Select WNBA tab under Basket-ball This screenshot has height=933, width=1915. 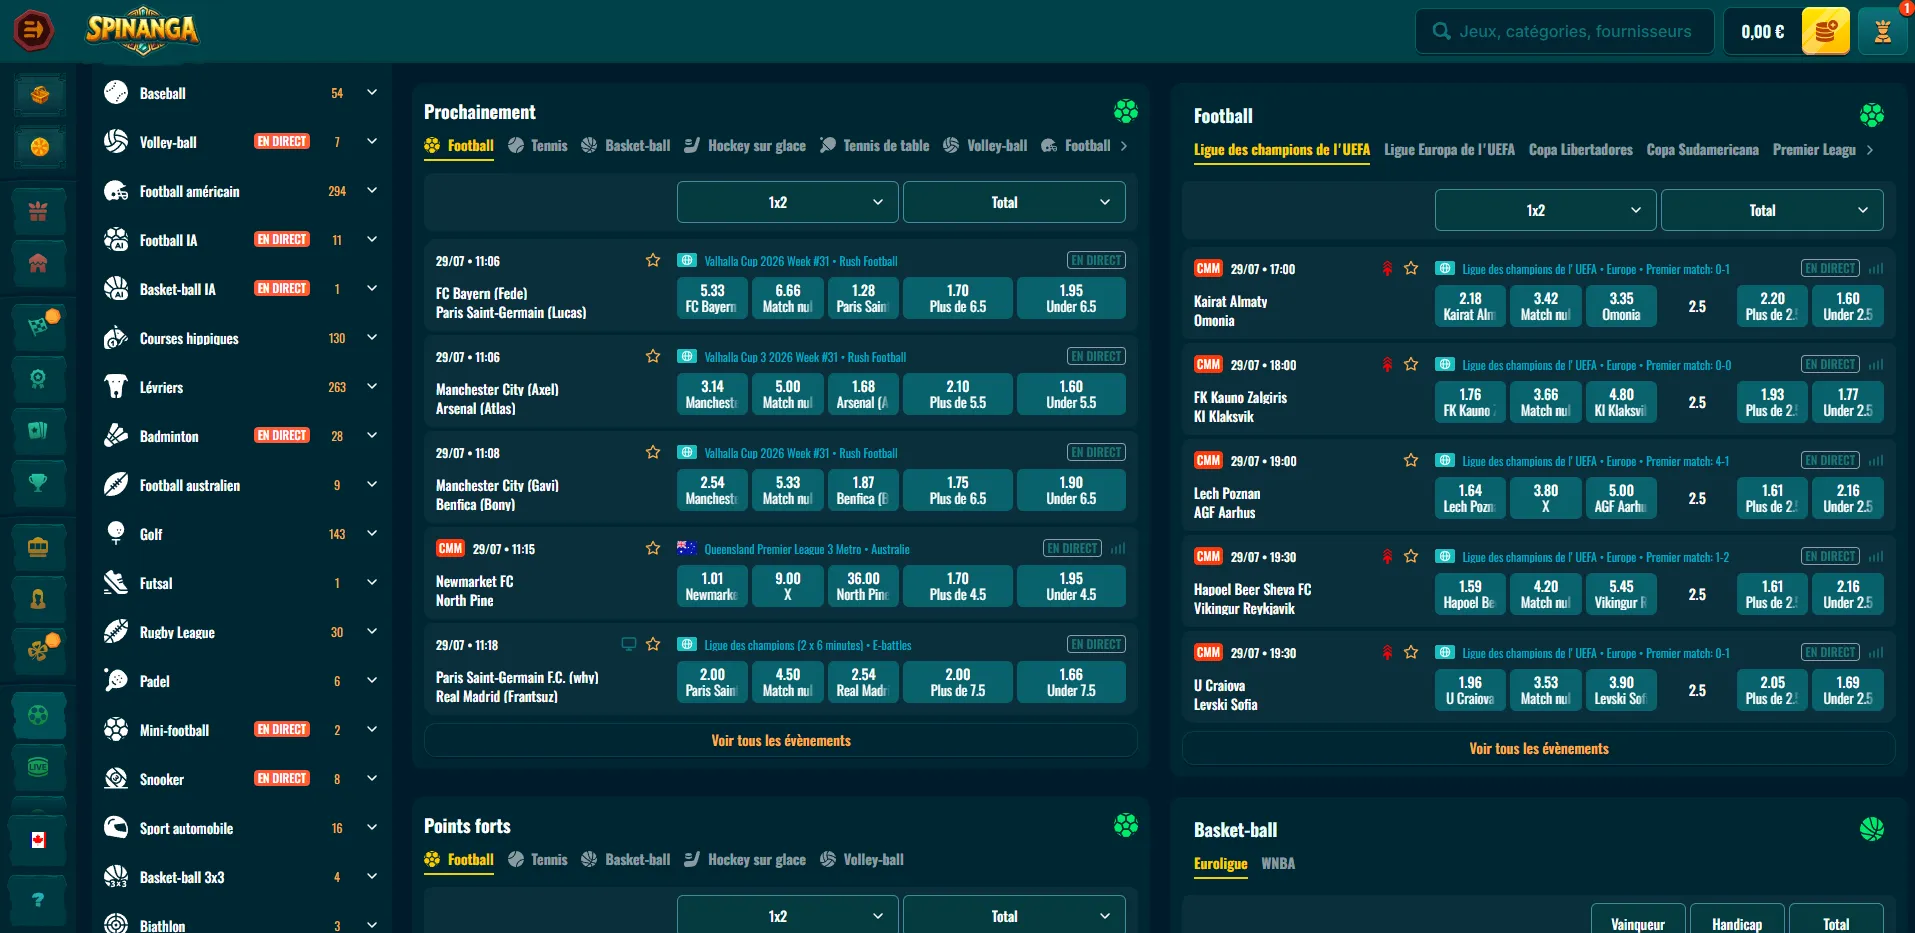[1278, 864]
